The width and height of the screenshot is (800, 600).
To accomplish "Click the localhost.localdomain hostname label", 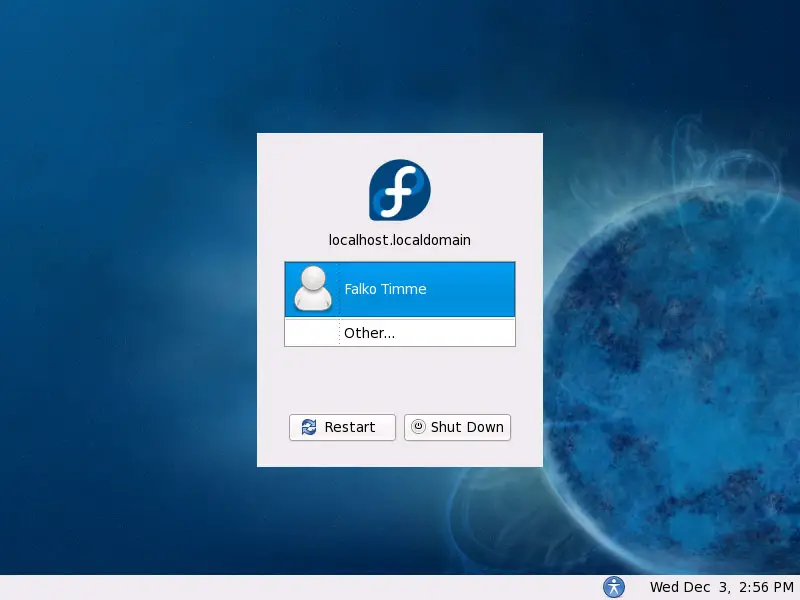I will click(x=399, y=240).
